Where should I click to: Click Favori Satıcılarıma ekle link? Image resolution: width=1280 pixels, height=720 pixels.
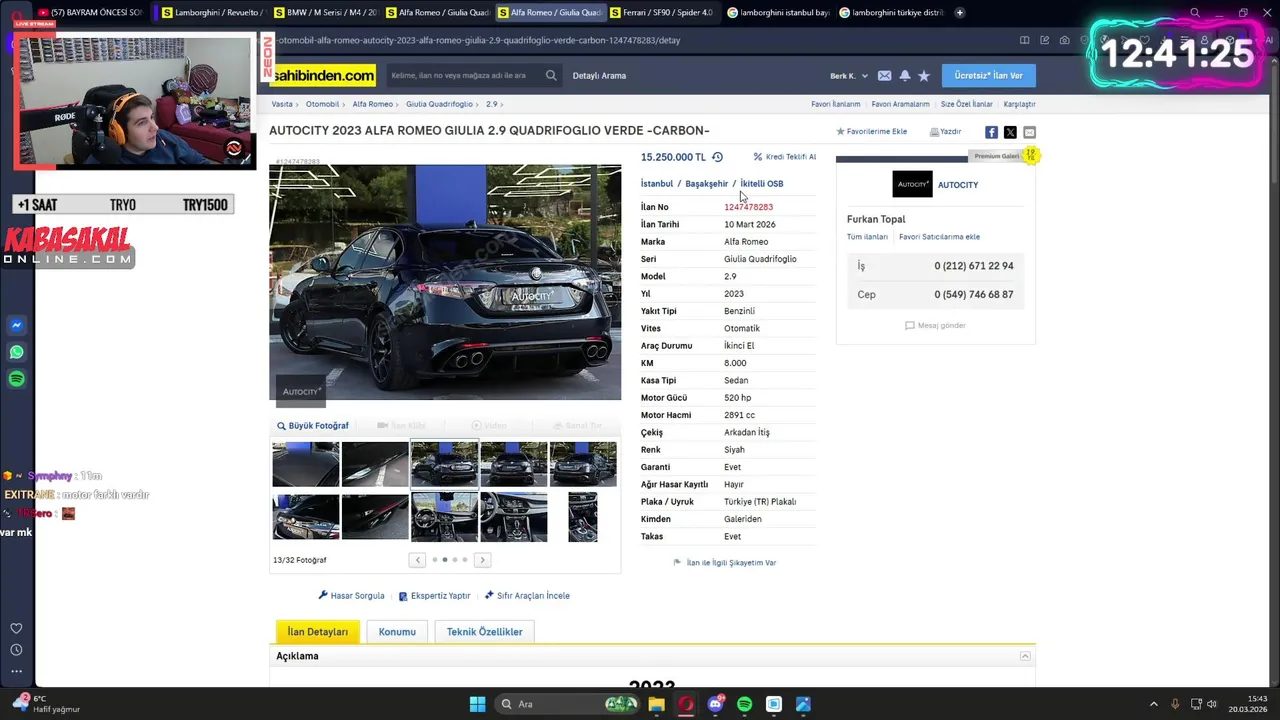[x=939, y=237]
